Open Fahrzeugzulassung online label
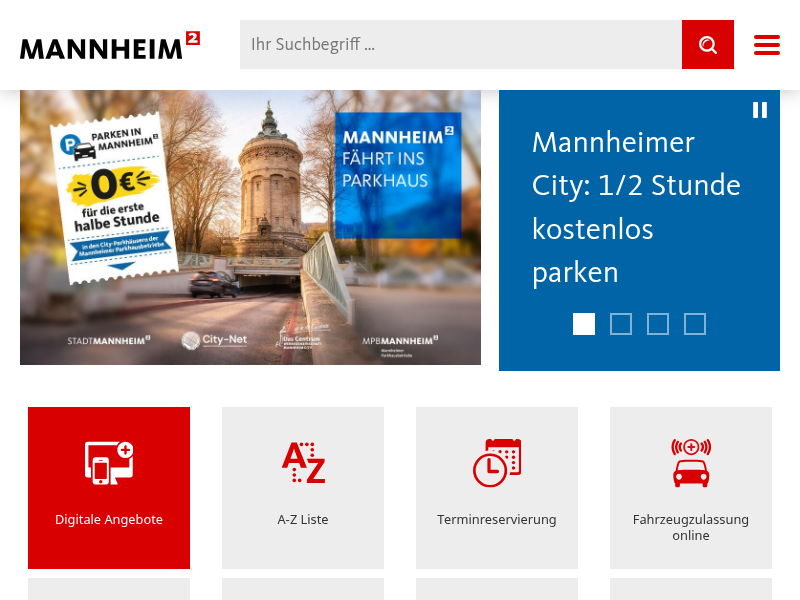This screenshot has width=800, height=600. [691, 528]
